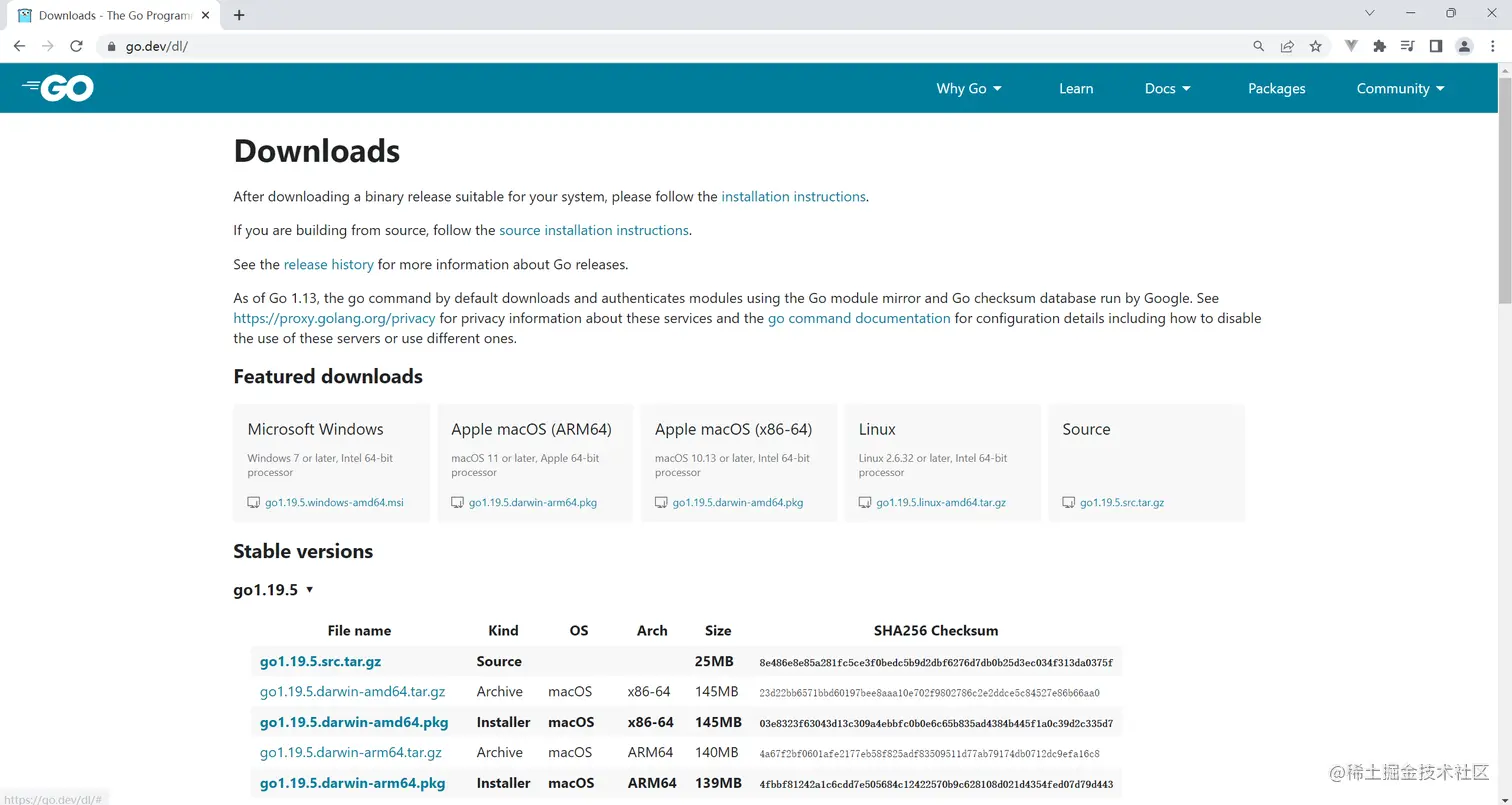Bookmark this page with the star icon

pos(1315,46)
